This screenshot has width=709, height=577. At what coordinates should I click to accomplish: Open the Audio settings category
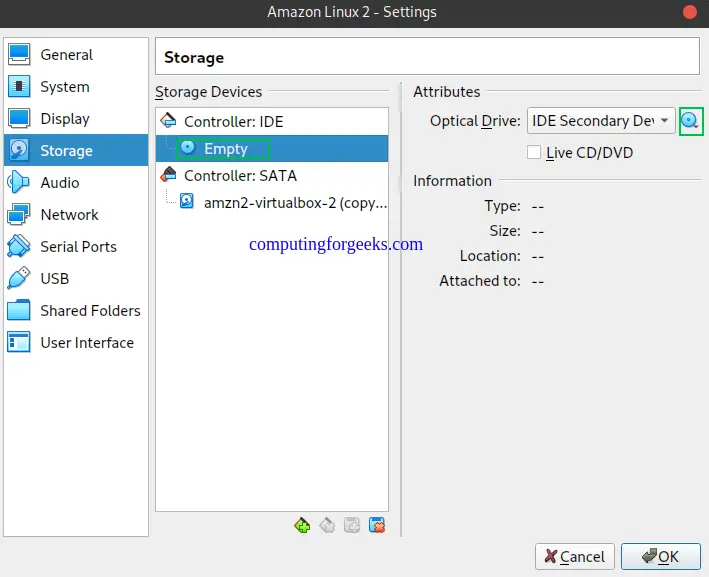click(76, 182)
